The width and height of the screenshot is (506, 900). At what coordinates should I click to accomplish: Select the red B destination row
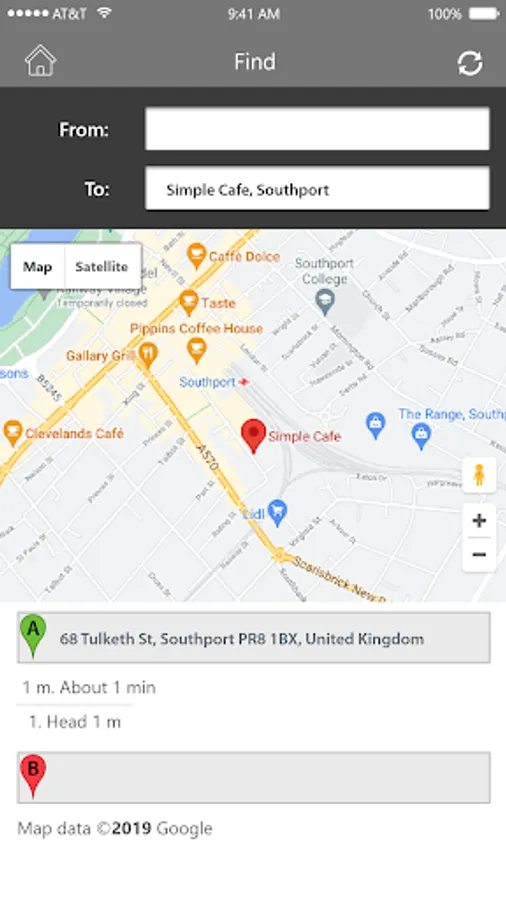pyautogui.click(x=254, y=777)
